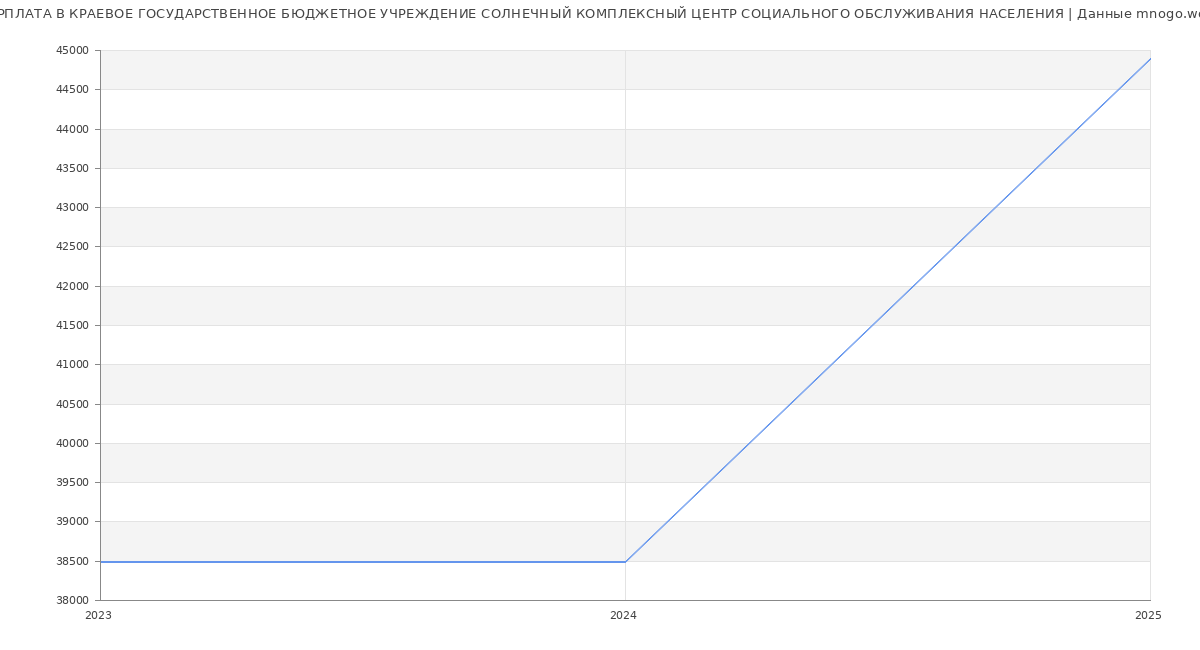This screenshot has width=1200, height=650.
Task: Select the 38000 y-axis label
Action: point(73,600)
